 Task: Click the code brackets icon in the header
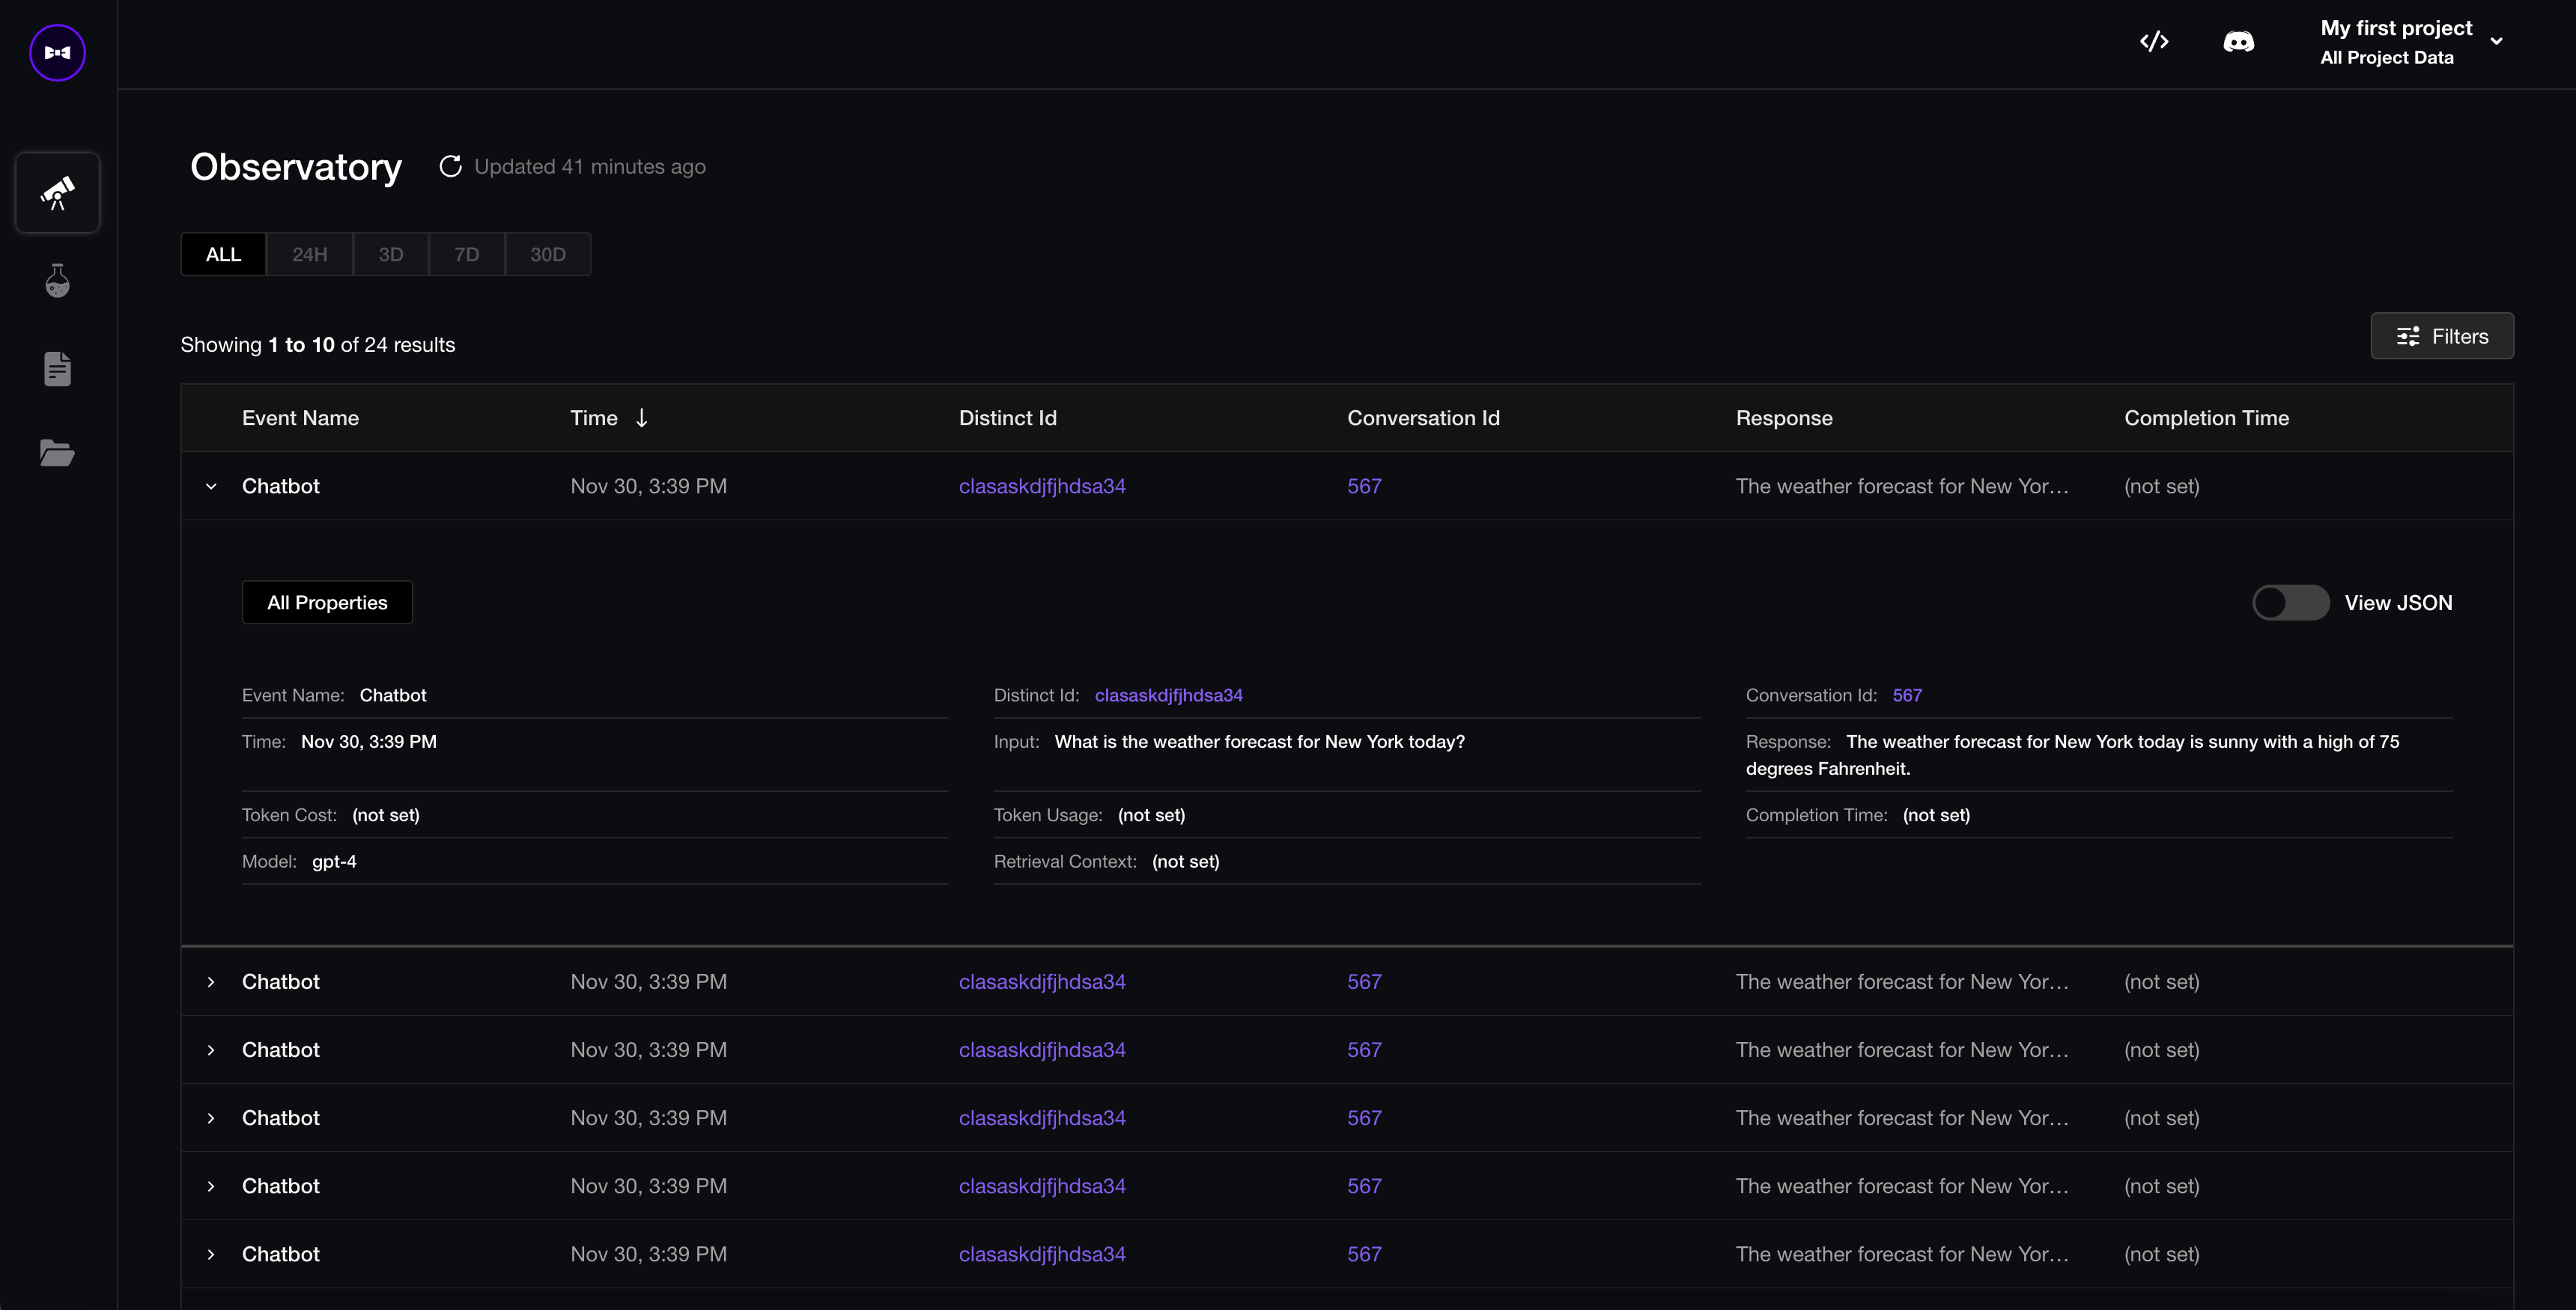(x=2153, y=41)
